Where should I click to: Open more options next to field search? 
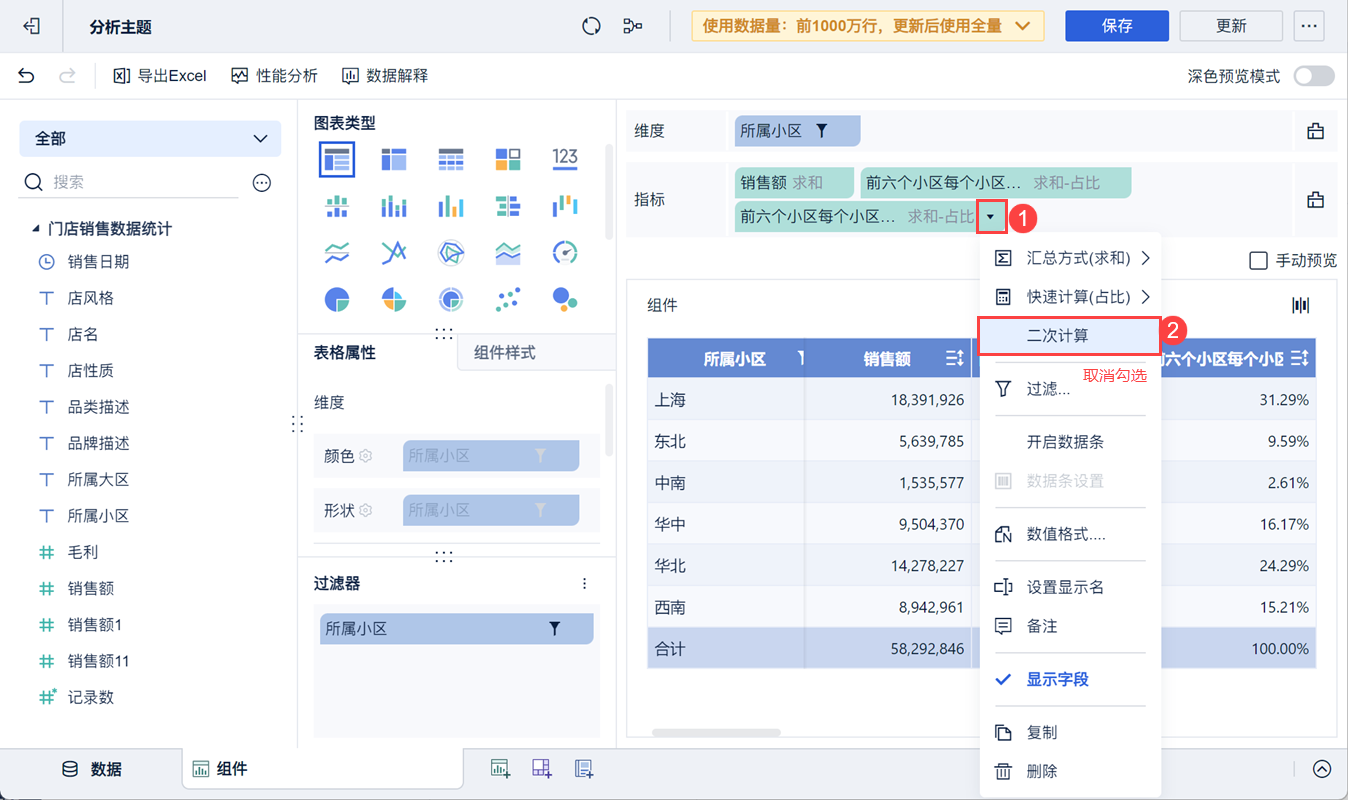(262, 182)
